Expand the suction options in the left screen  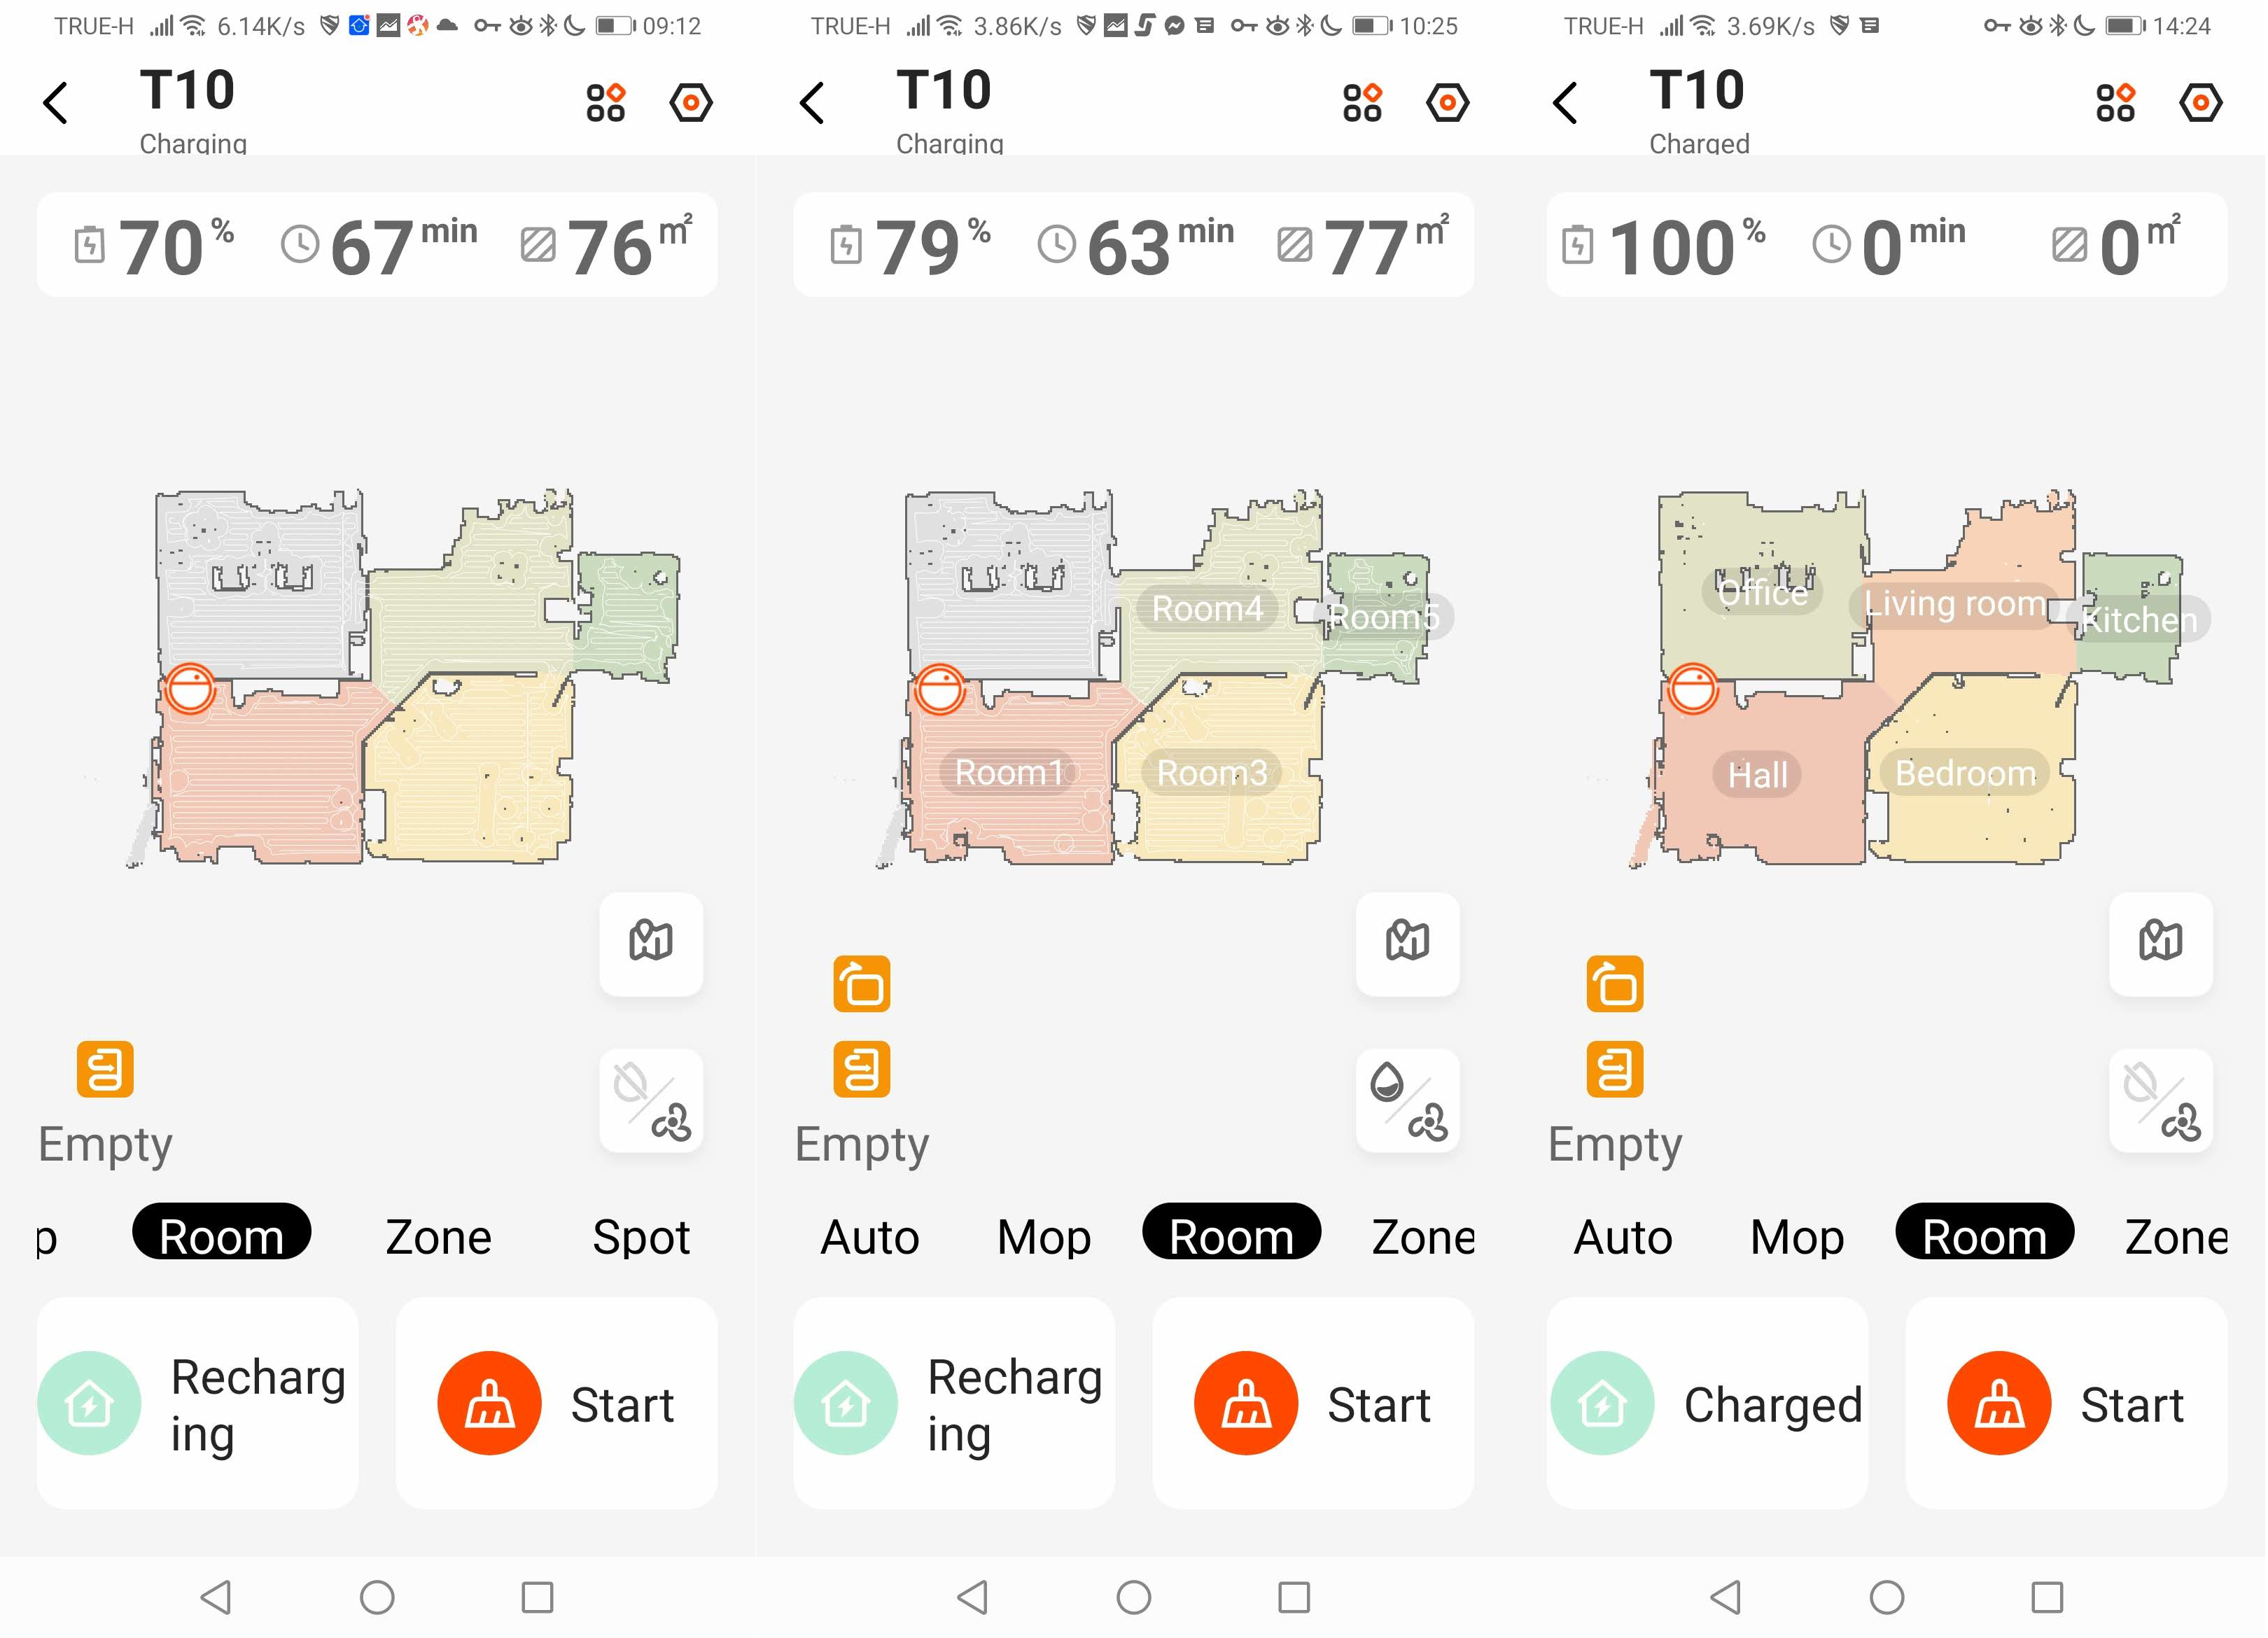click(651, 1100)
